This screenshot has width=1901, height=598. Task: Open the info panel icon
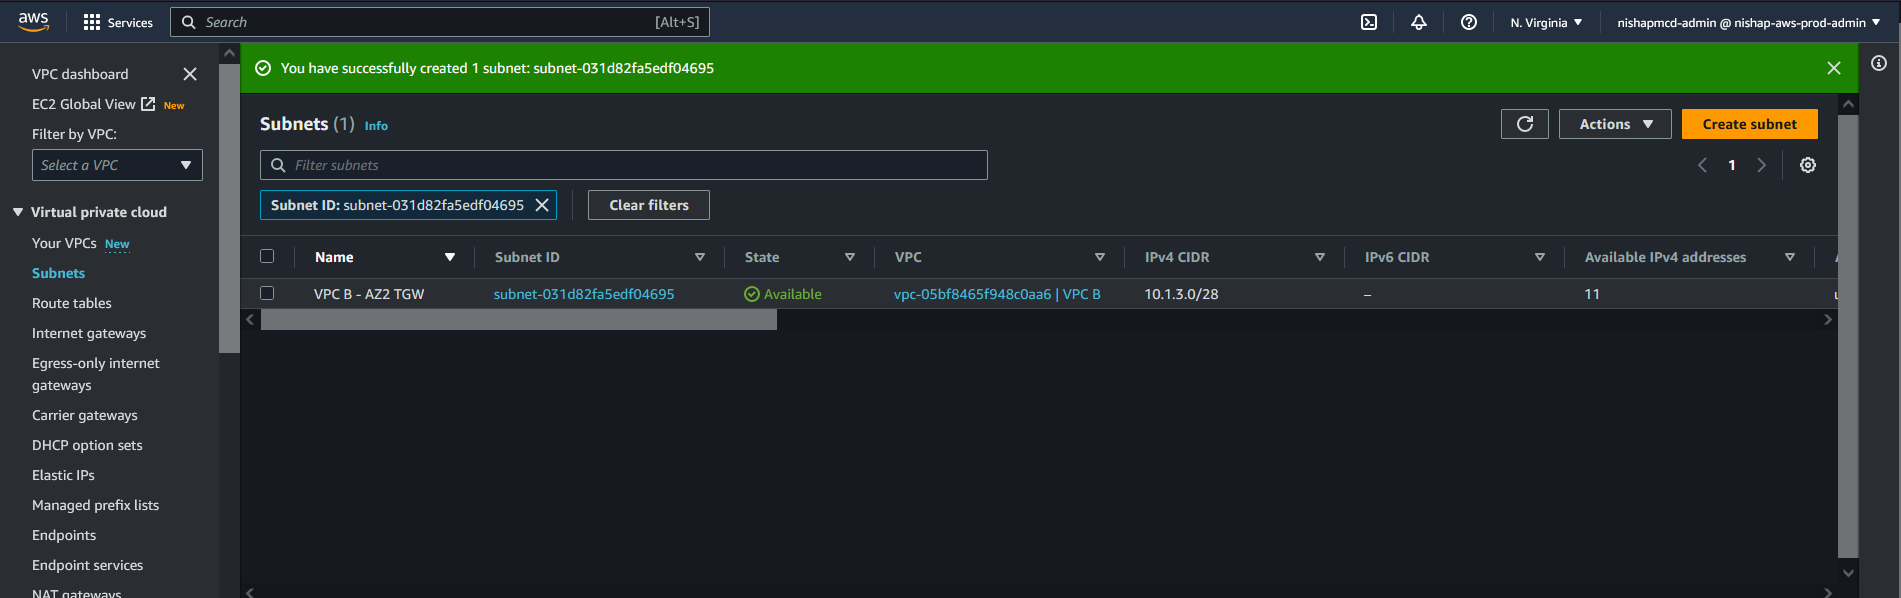click(x=1879, y=63)
